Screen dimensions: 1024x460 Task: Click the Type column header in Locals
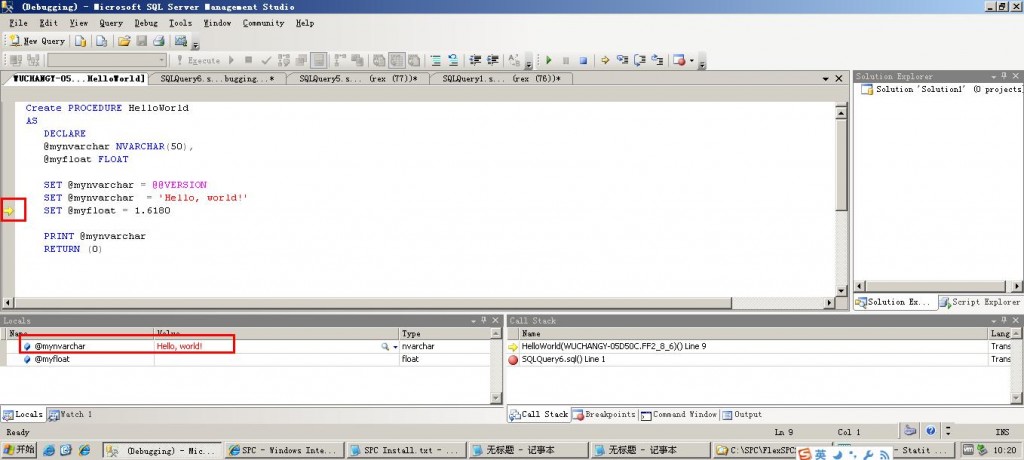point(444,333)
